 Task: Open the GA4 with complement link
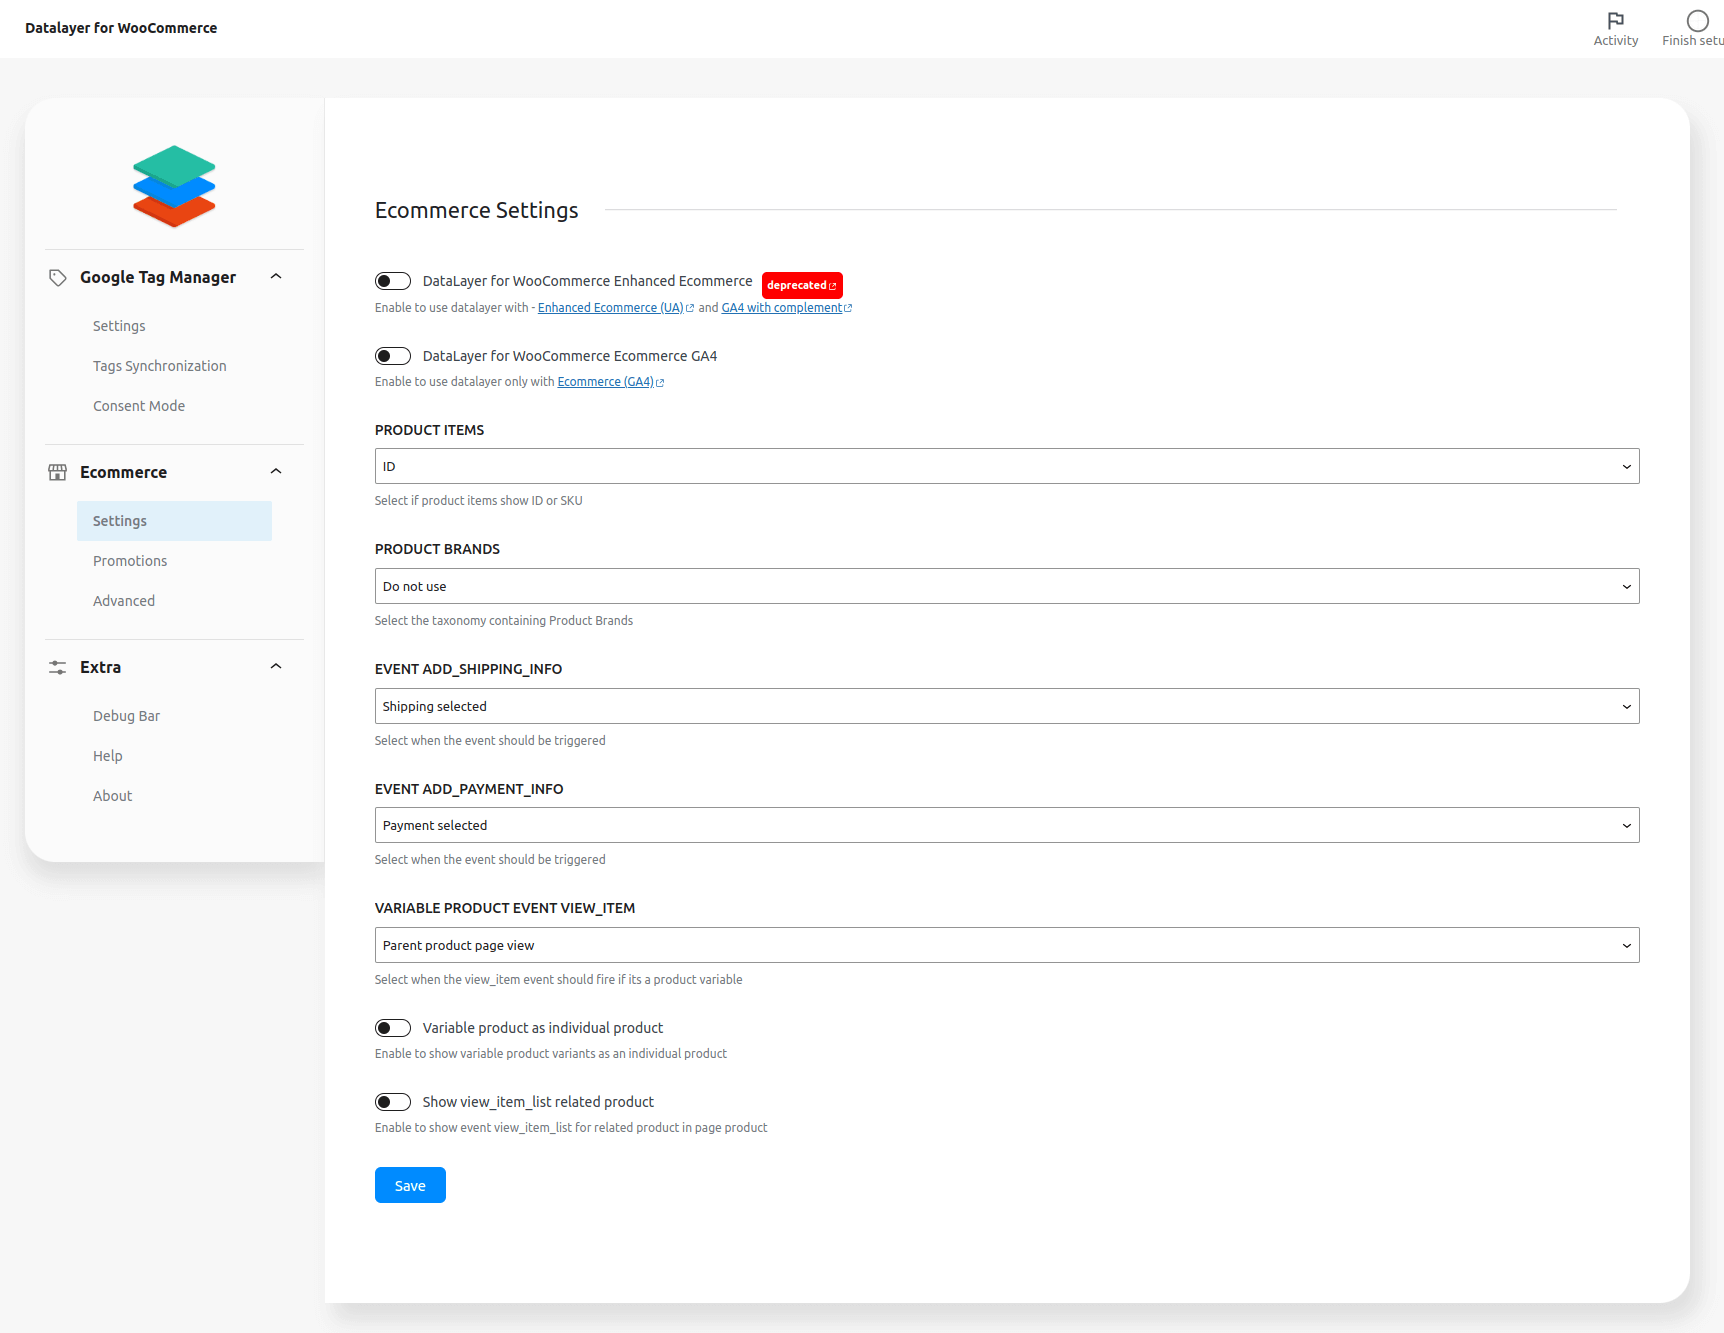pyautogui.click(x=781, y=307)
